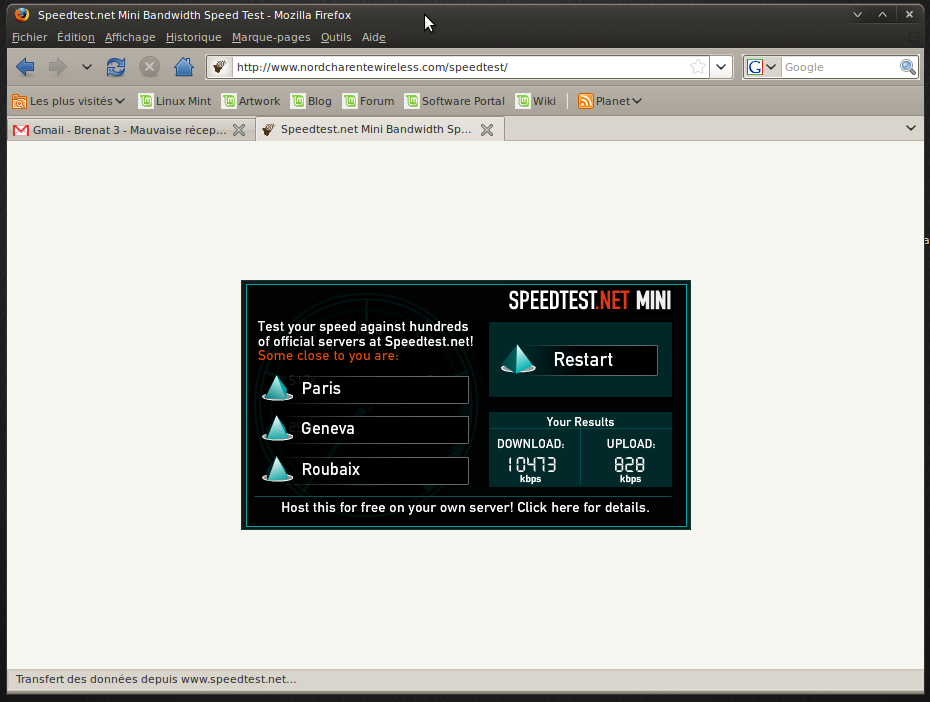Open the Les plus visités dropdown

point(120,101)
